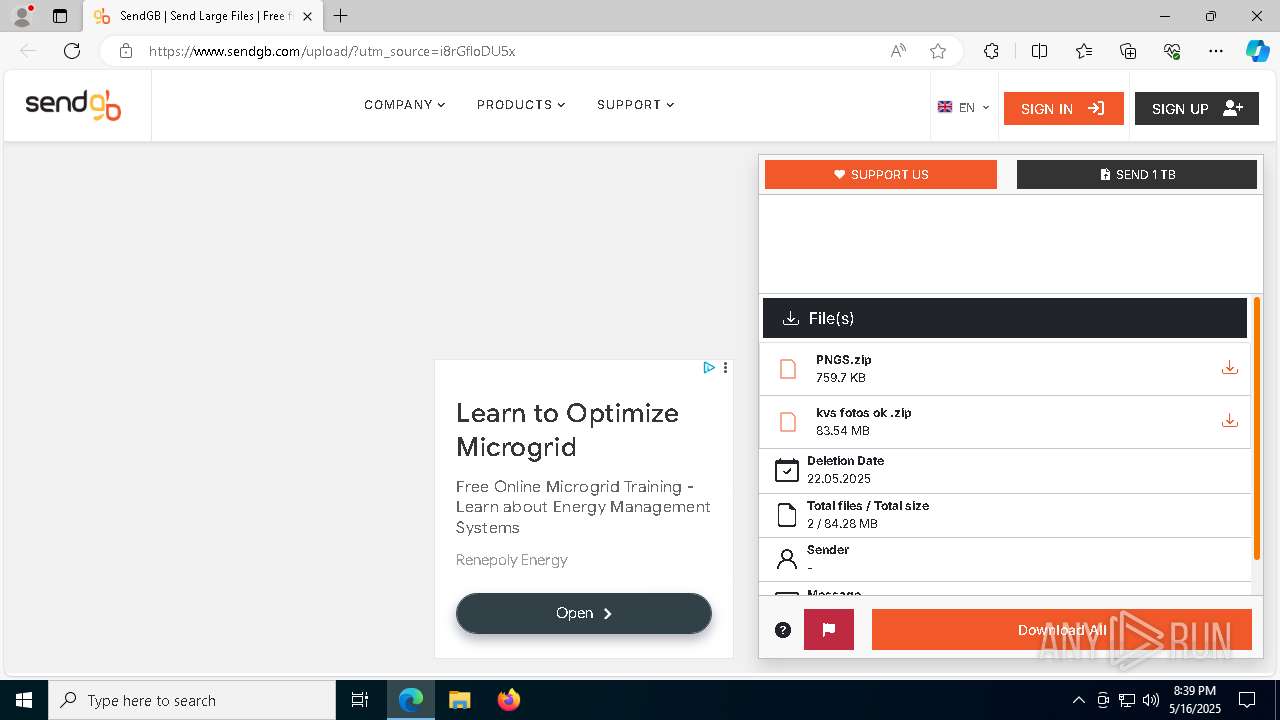Image resolution: width=1280 pixels, height=720 pixels.
Task: Open browser Collections icon
Action: pos(1128,51)
